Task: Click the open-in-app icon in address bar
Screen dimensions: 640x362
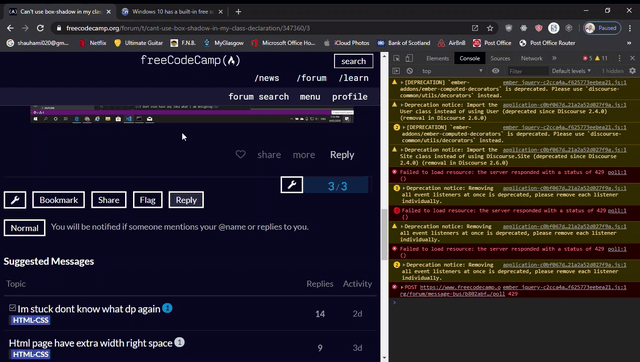Action: [475, 28]
